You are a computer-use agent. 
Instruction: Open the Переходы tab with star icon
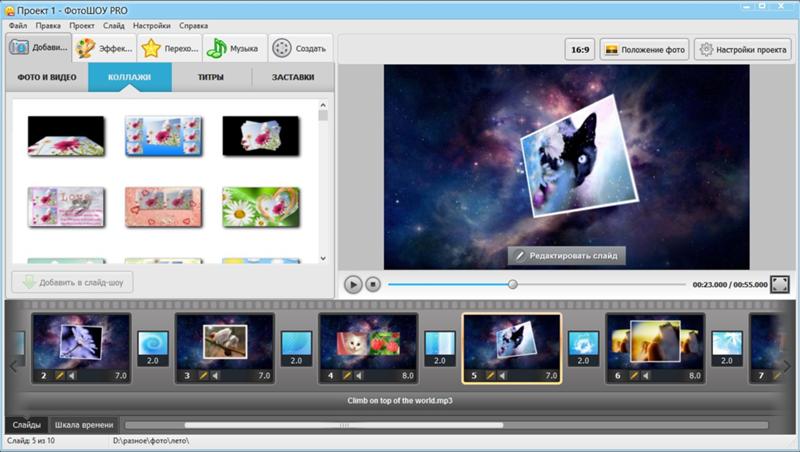[170, 48]
